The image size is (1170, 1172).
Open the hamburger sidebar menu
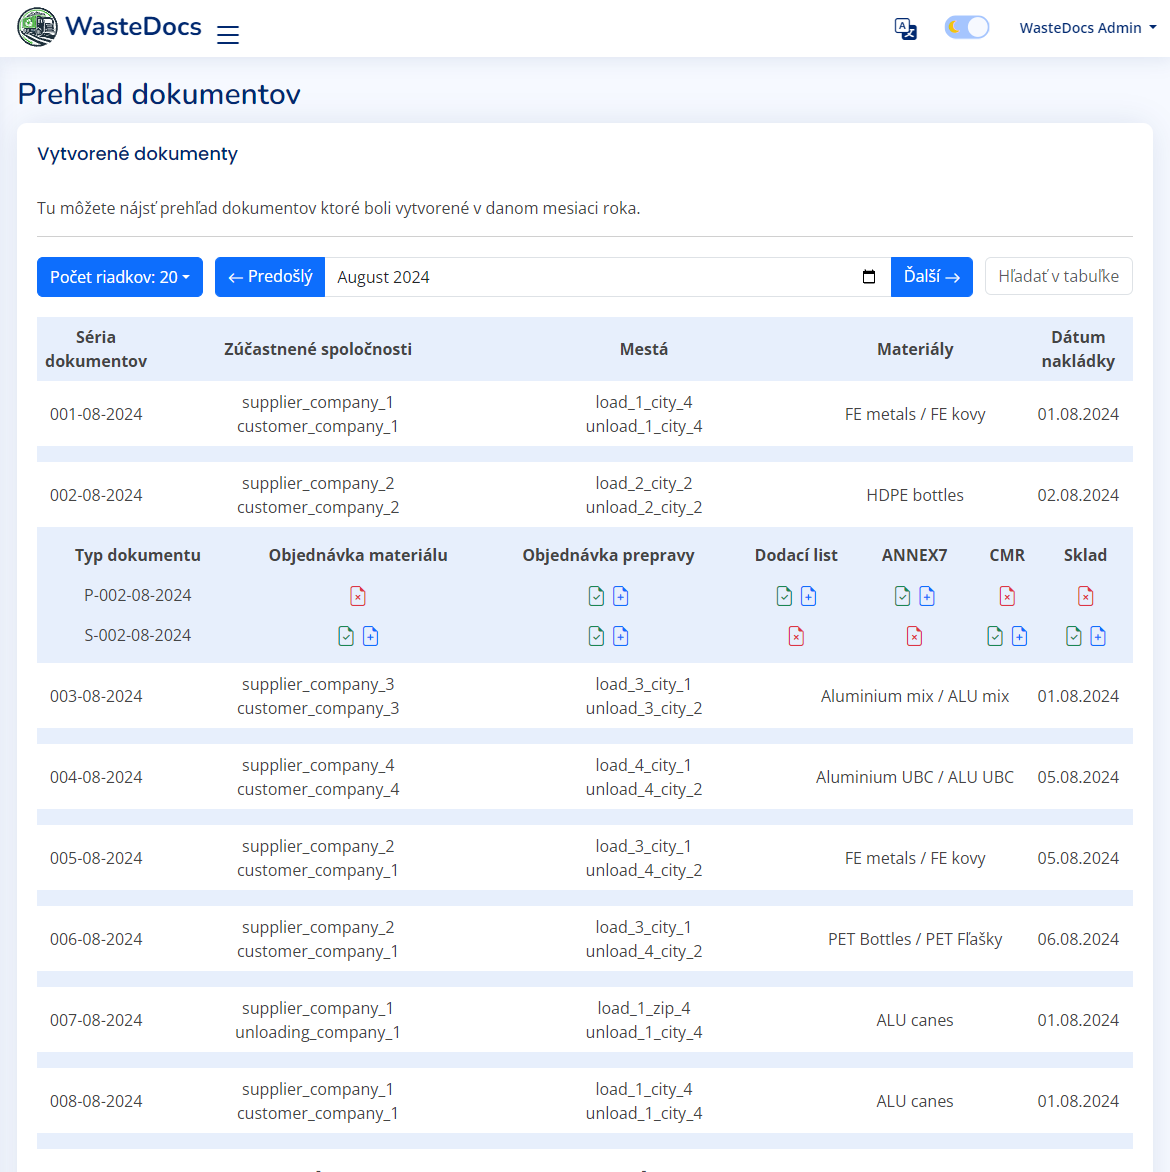tap(227, 34)
